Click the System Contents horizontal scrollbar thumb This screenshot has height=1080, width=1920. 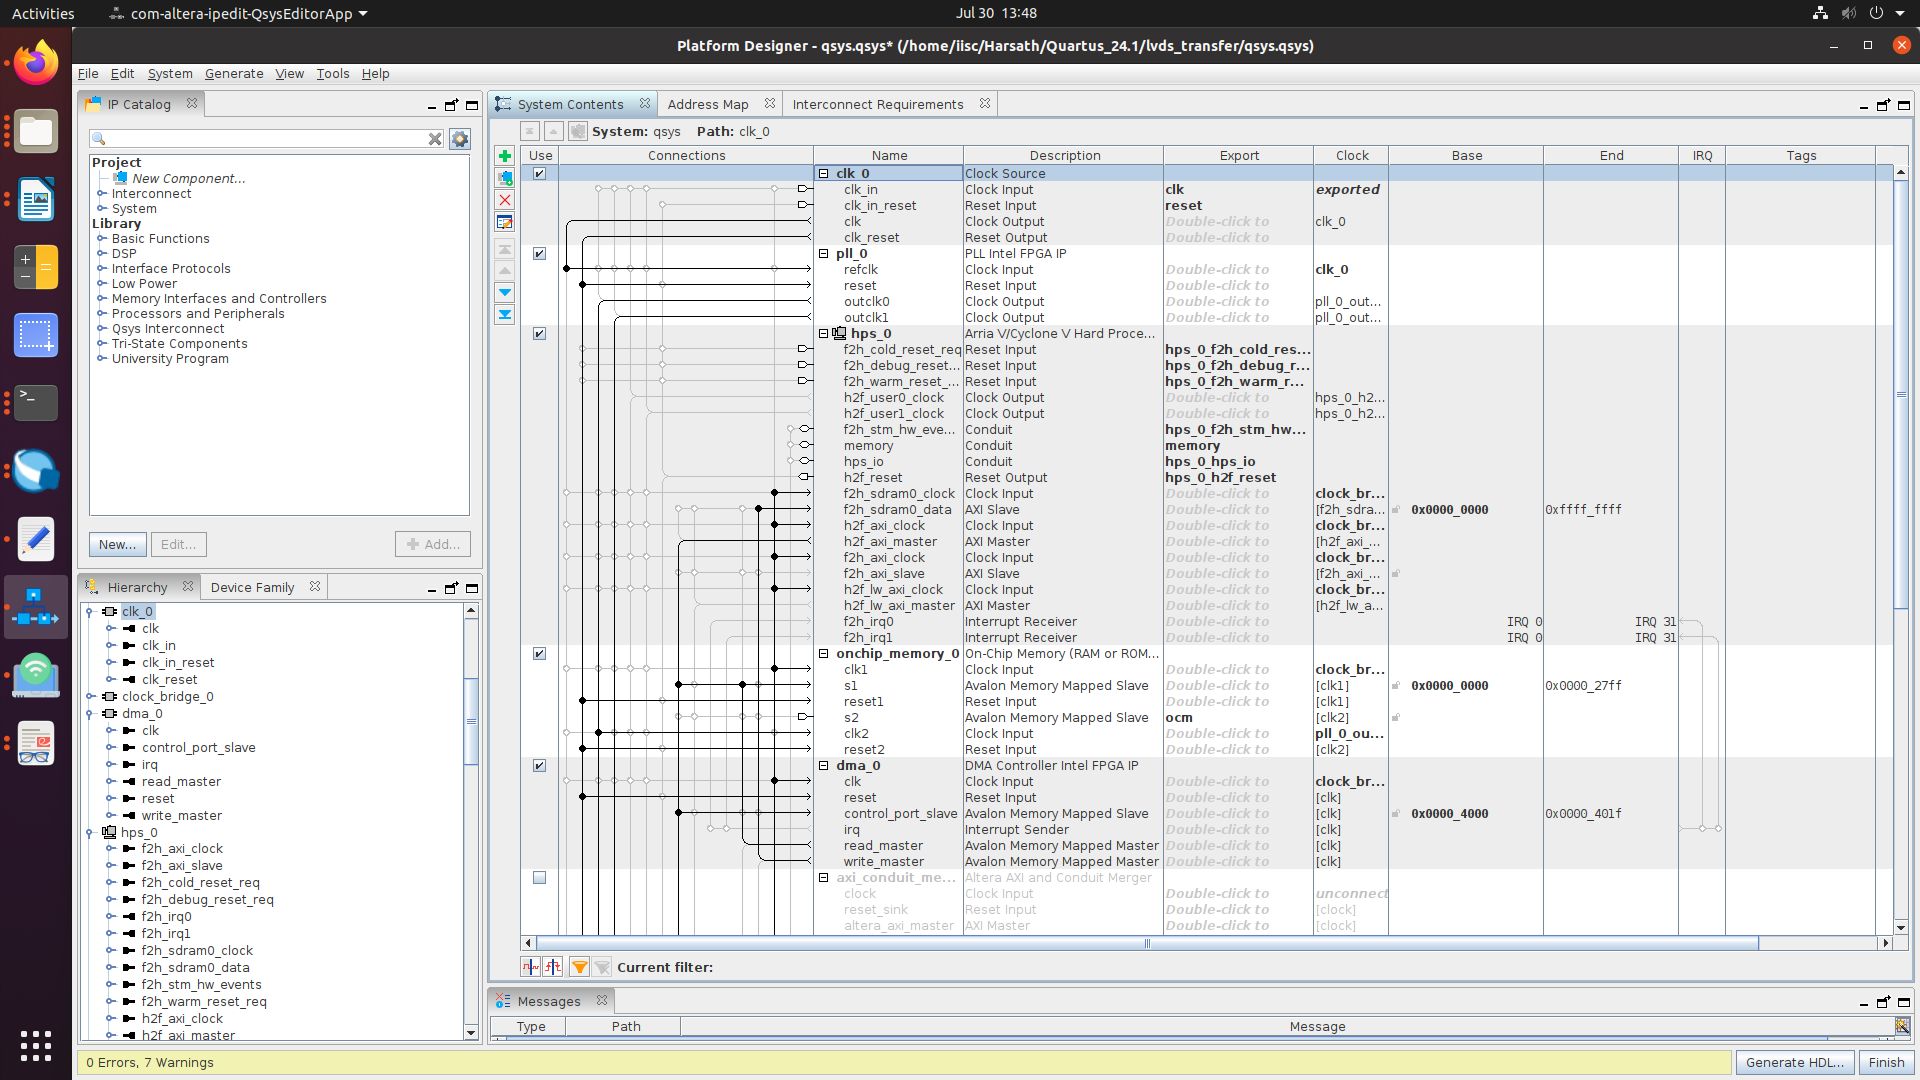(x=1147, y=943)
